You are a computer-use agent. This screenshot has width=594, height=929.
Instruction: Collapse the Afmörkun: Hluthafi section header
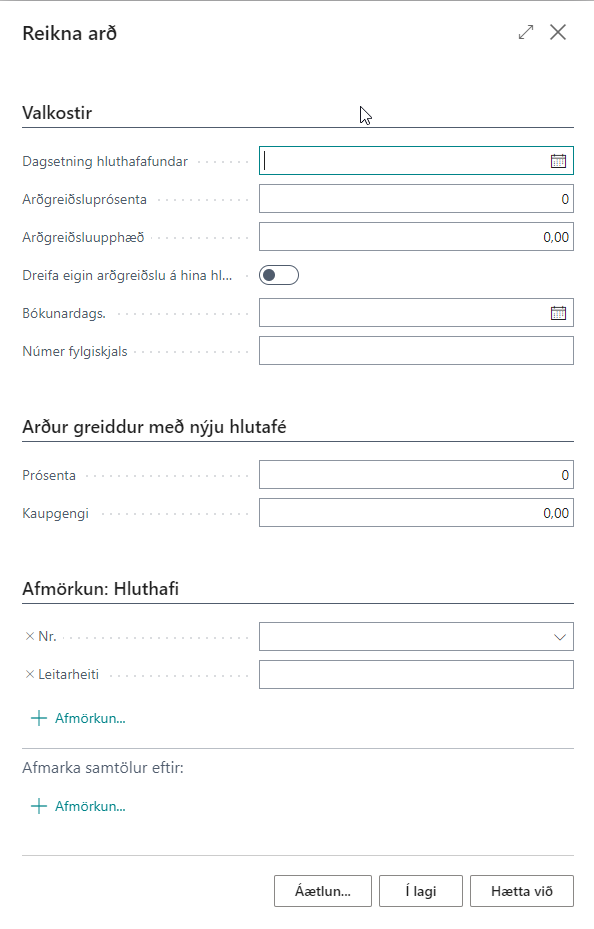click(x=100, y=588)
